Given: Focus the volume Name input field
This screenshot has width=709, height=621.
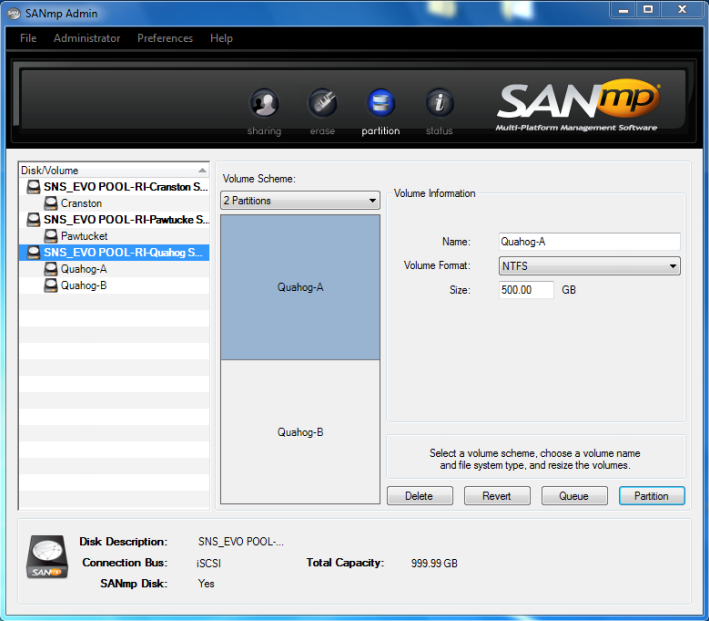Looking at the screenshot, I should coord(590,242).
